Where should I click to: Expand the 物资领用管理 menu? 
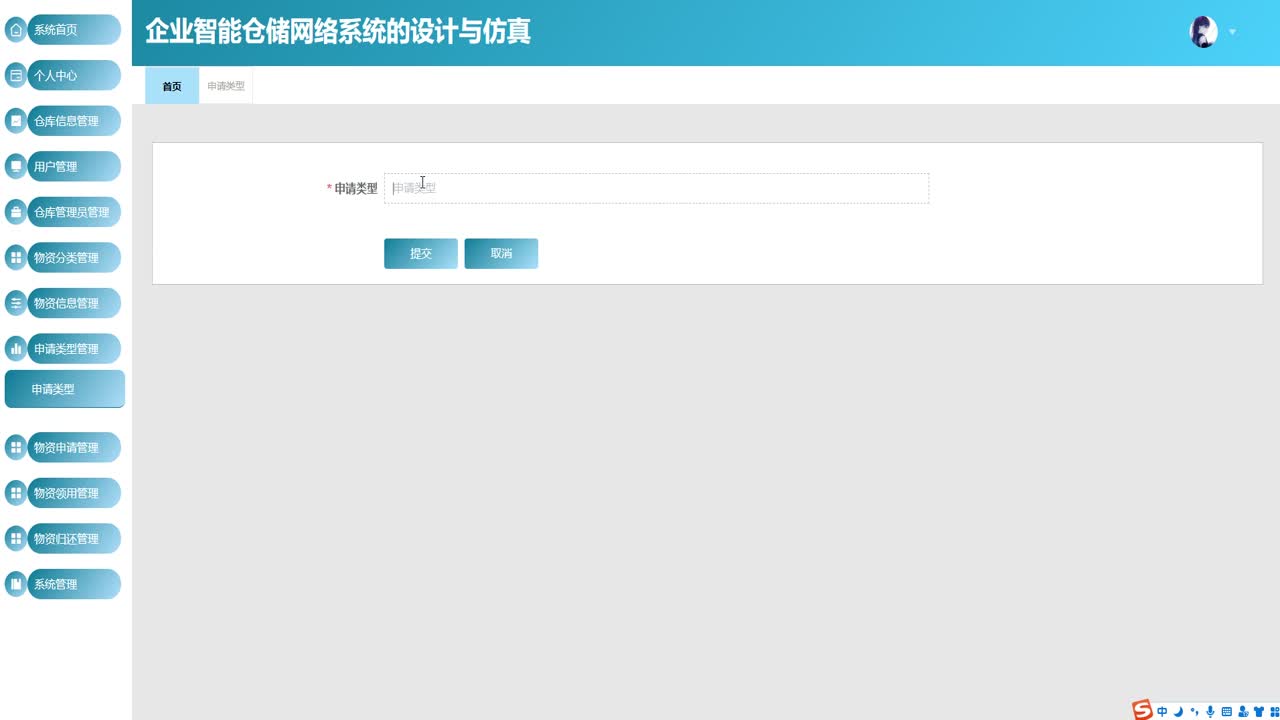tap(74, 493)
